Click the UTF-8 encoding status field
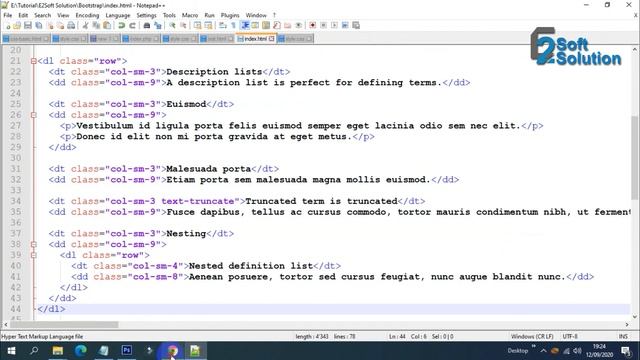 tap(570, 336)
